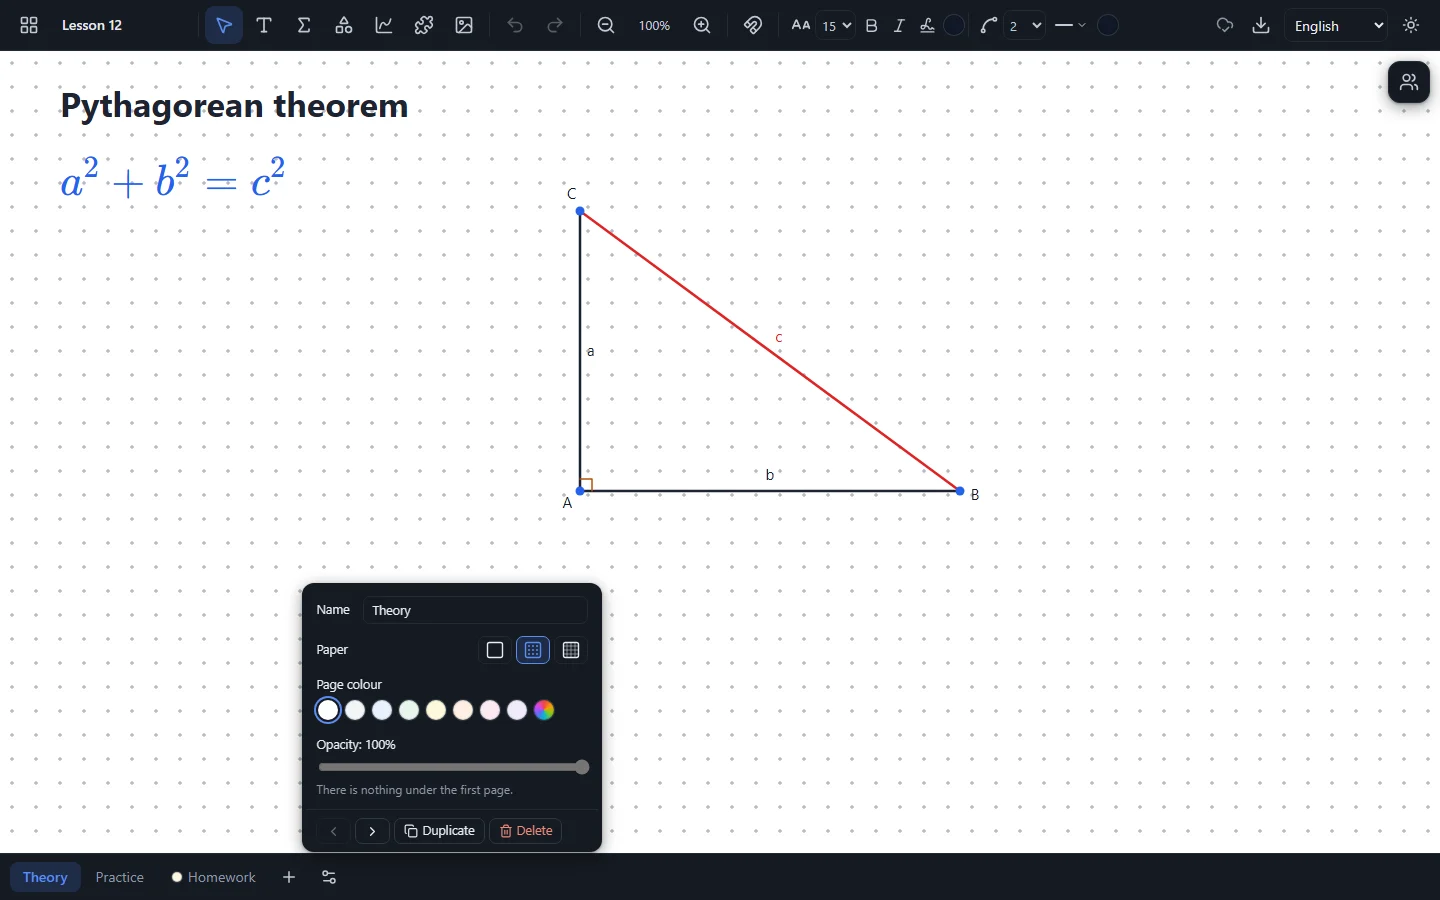This screenshot has height=900, width=1440.
Task: Expand the line width 2 dropdown
Action: pyautogui.click(x=1026, y=26)
